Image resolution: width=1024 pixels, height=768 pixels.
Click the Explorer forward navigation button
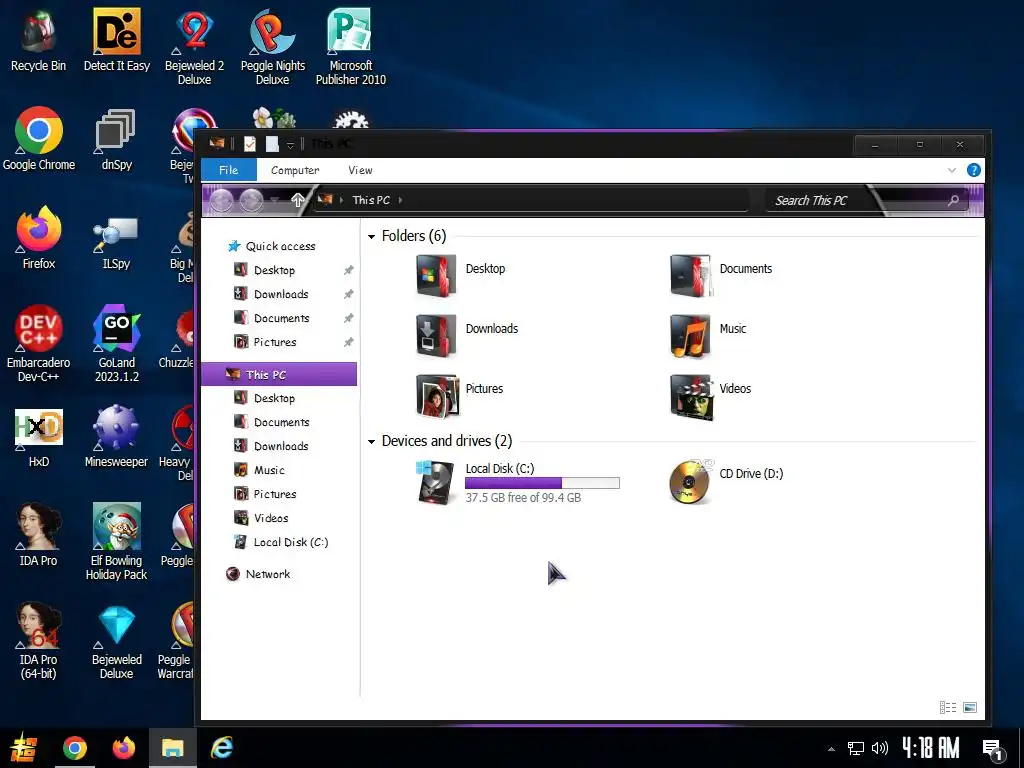point(251,200)
